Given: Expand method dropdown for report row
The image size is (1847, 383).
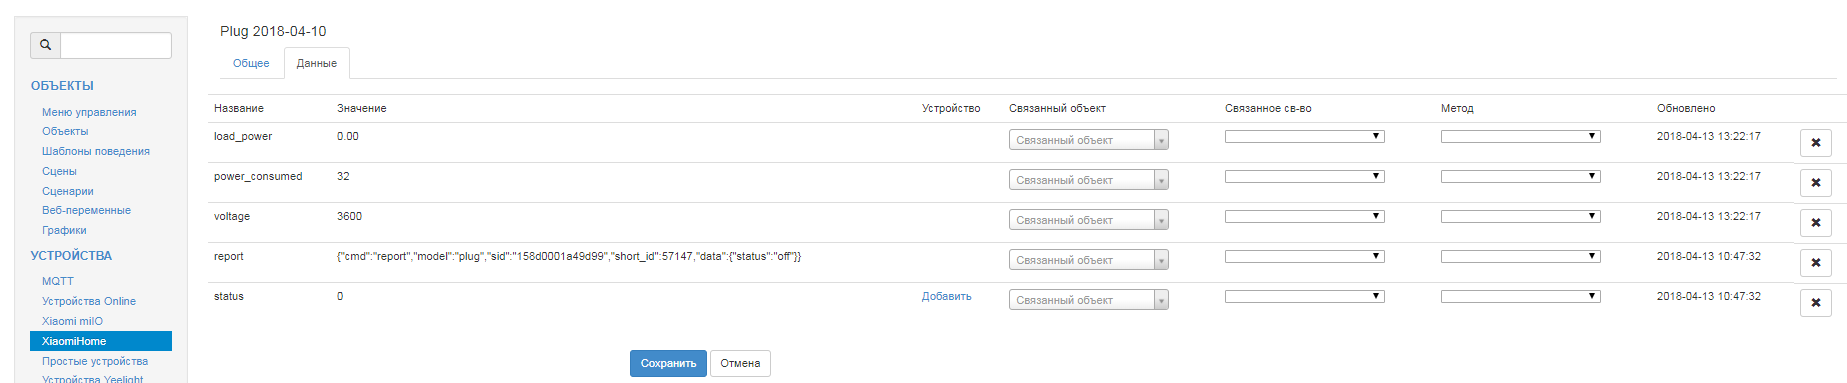Looking at the screenshot, I should pos(1520,256).
